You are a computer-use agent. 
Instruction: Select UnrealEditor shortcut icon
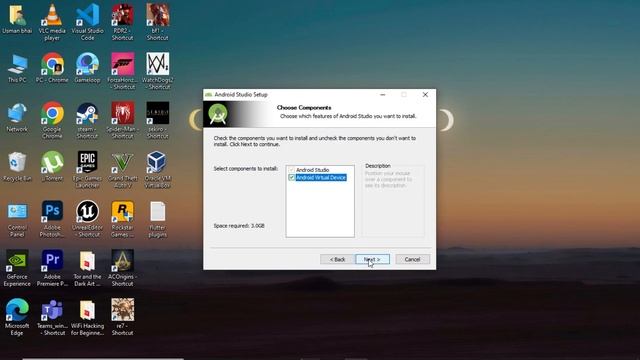pyautogui.click(x=87, y=211)
